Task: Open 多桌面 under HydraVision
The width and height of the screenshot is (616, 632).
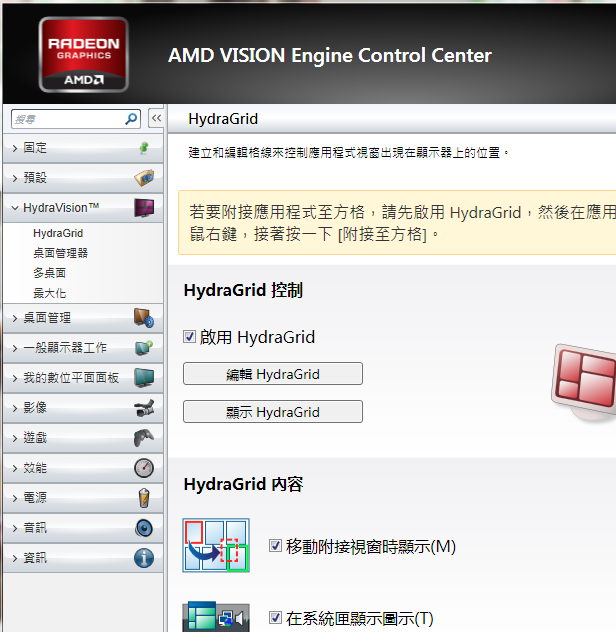Action: point(49,273)
